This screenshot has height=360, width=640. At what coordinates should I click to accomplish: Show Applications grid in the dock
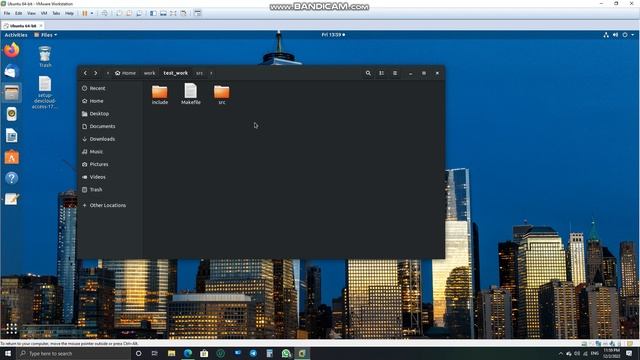(11, 328)
